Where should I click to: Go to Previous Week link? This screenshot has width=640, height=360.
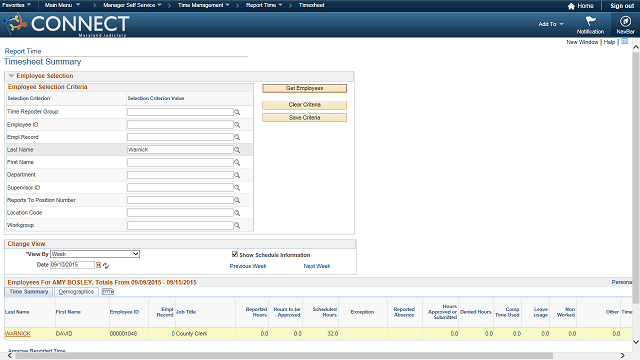click(248, 266)
